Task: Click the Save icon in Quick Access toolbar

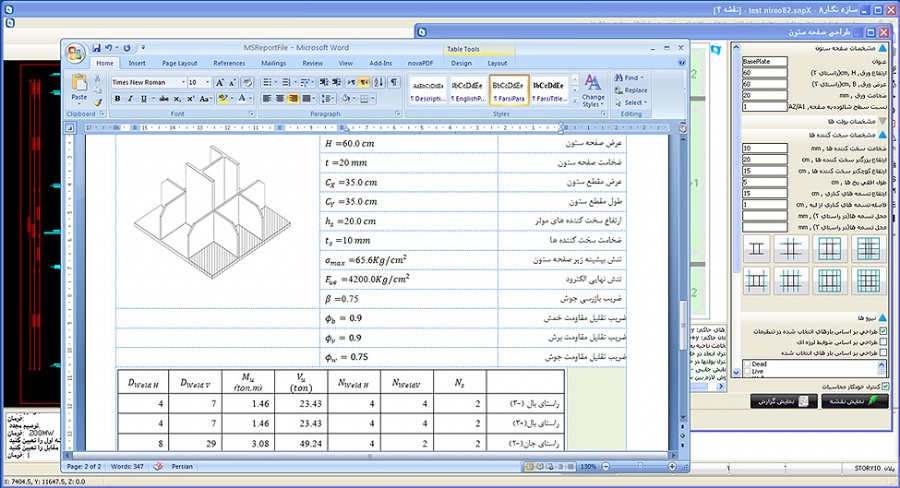Action: [96, 48]
